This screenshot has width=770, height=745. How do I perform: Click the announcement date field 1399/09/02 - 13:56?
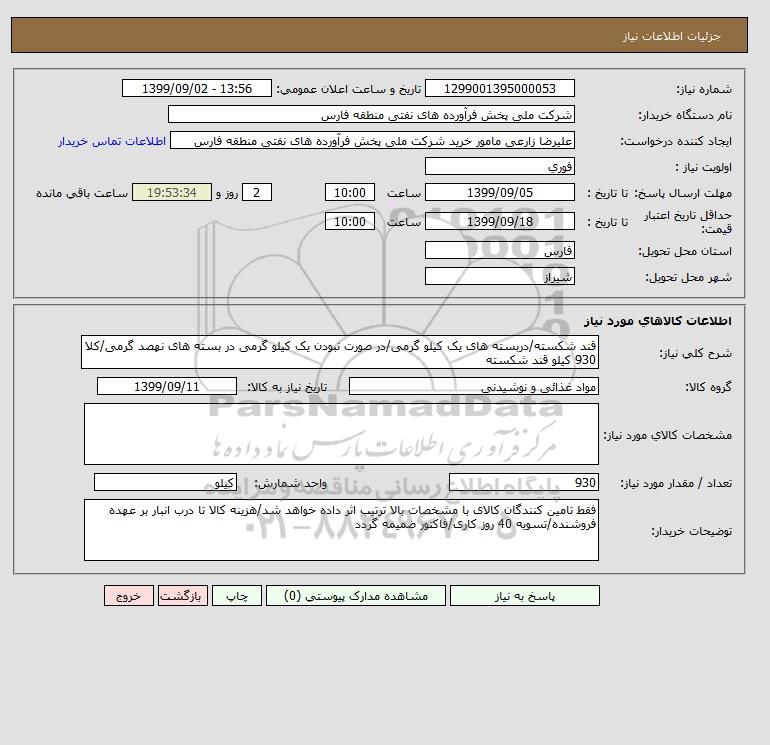coord(197,88)
